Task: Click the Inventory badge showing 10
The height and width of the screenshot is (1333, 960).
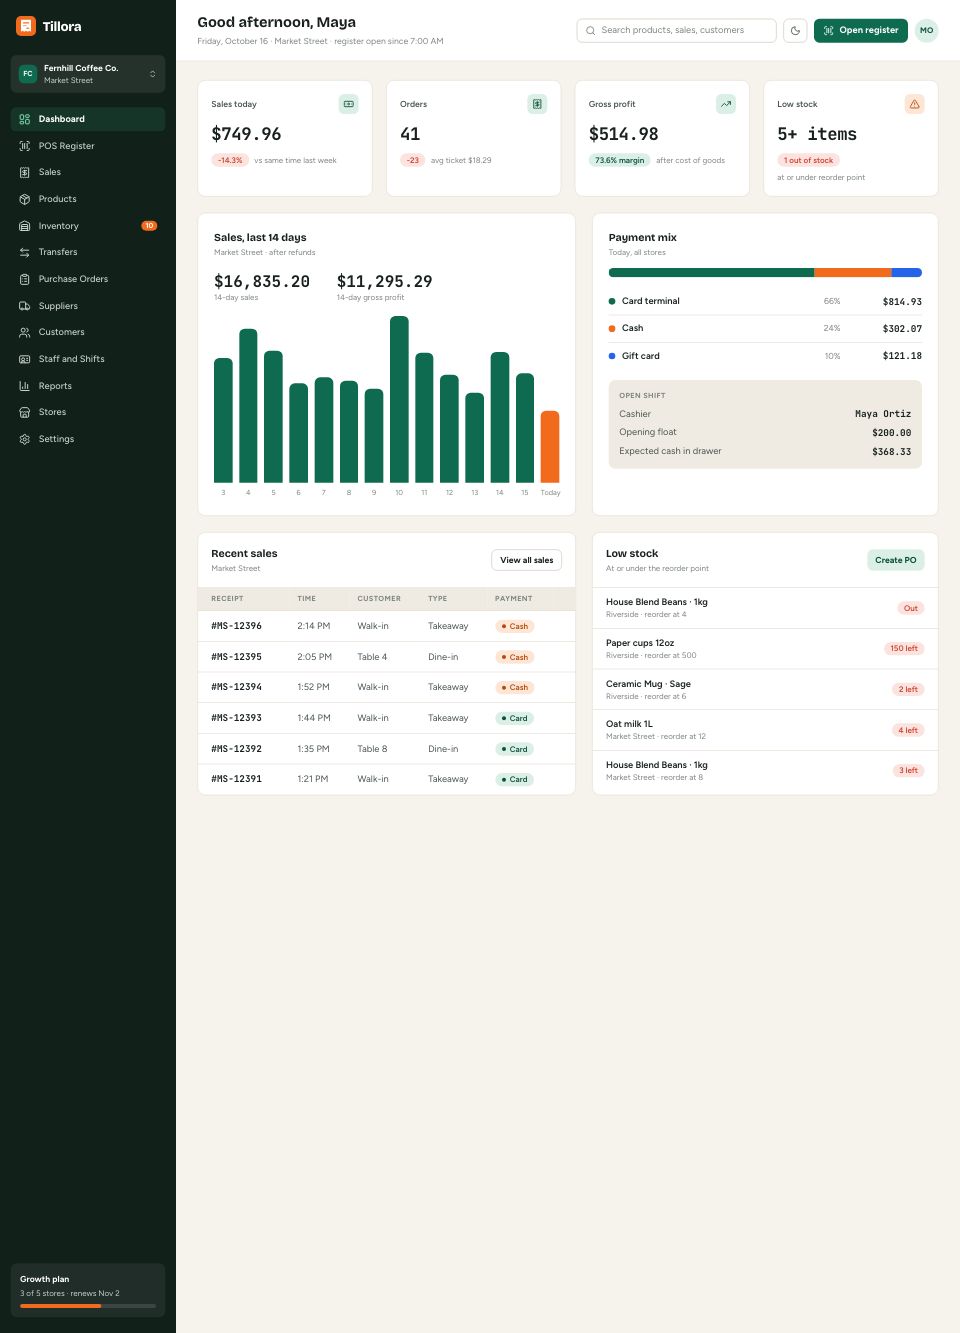Action: coord(149,226)
